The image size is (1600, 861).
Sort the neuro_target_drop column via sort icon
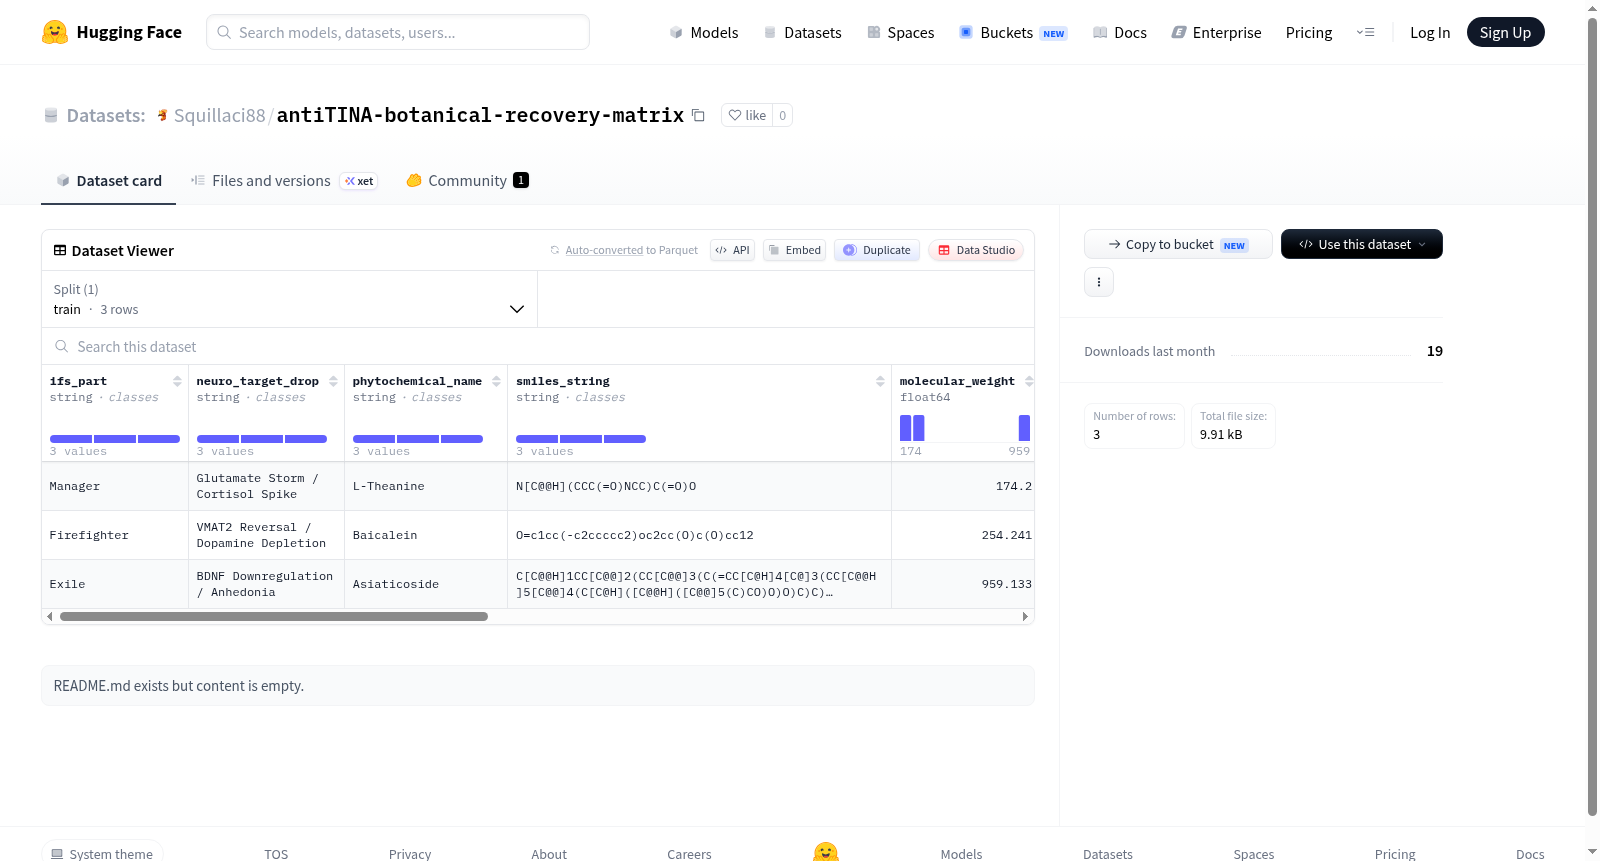[x=333, y=381]
